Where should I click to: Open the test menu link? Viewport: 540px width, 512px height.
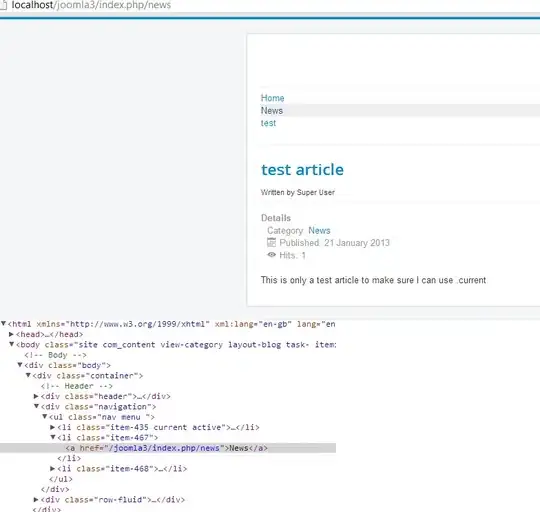coord(268,123)
